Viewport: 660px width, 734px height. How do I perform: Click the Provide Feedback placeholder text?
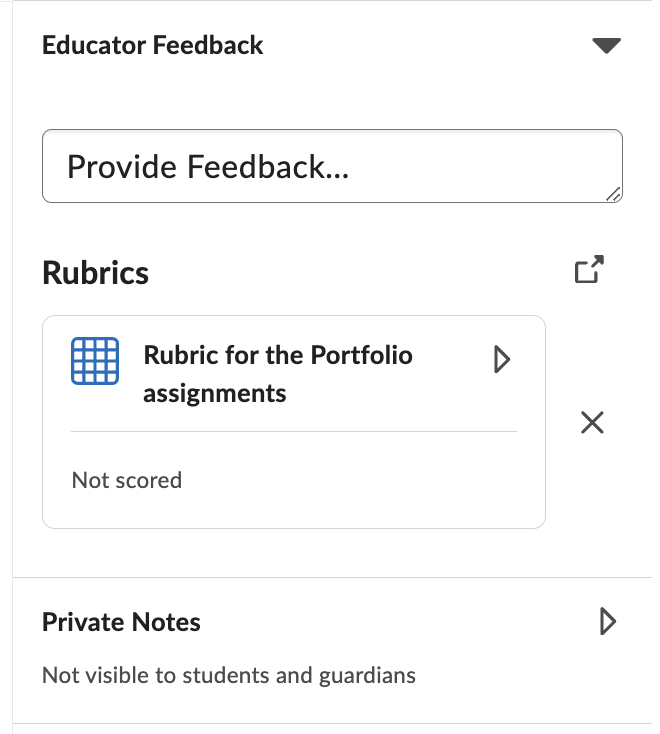pos(208,167)
